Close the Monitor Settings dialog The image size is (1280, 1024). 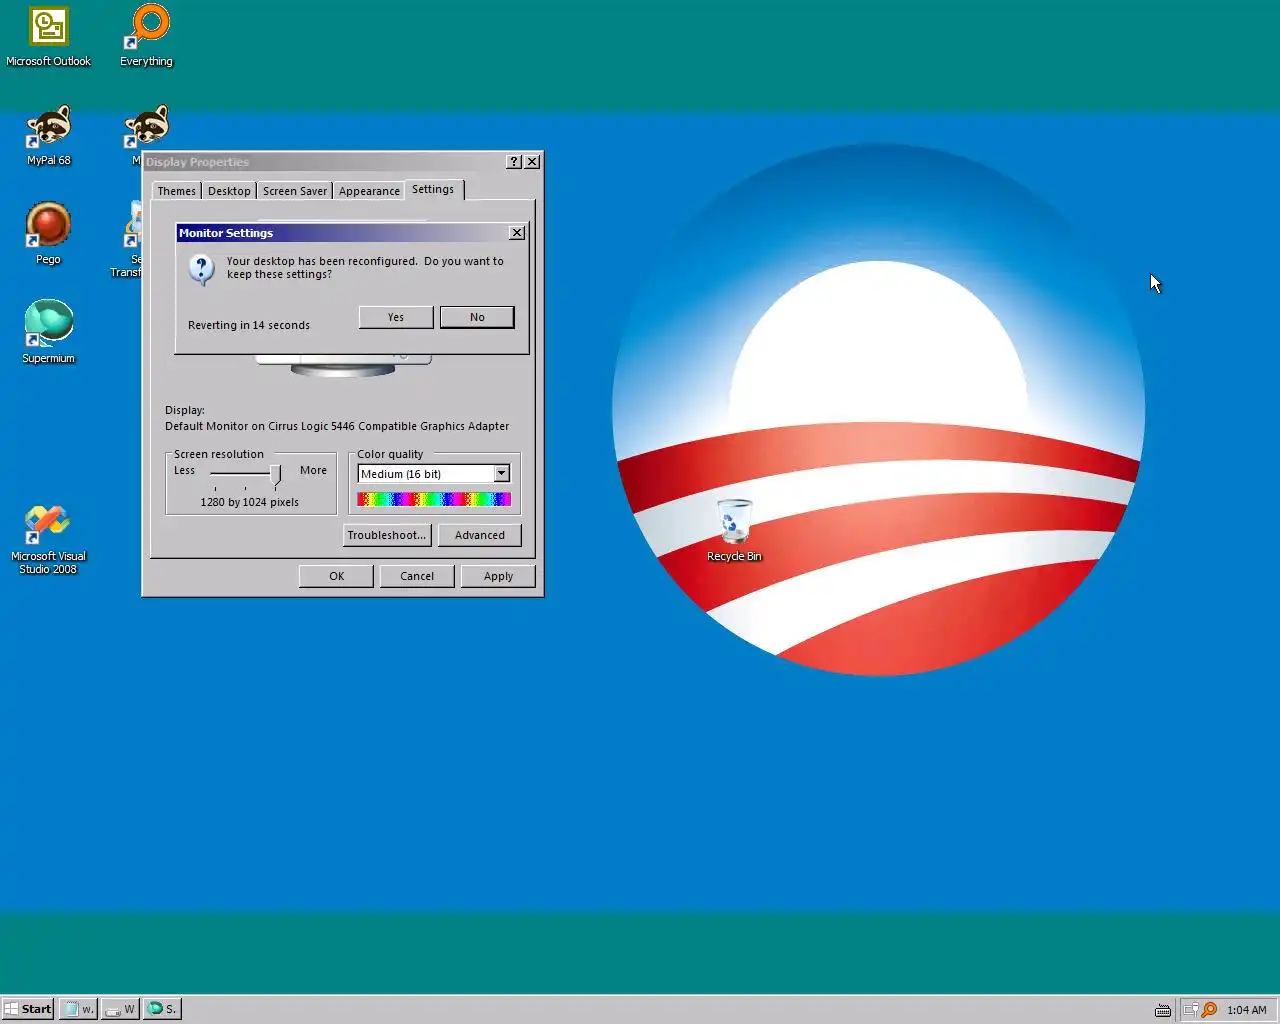(x=517, y=233)
